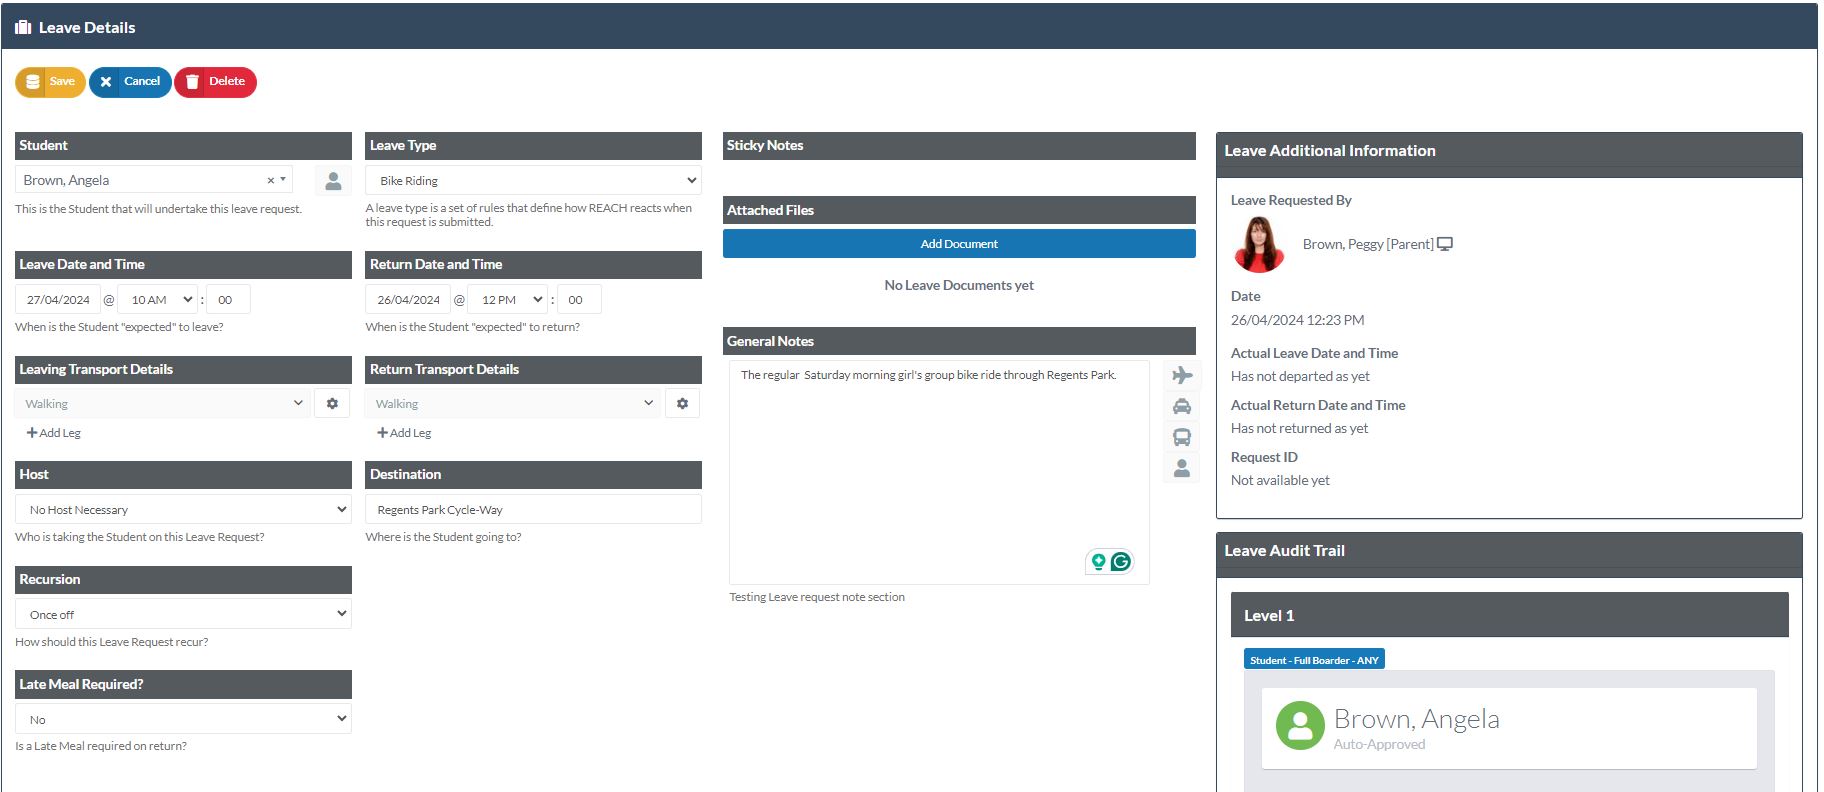Click the green lightbulb icon in notes
1824x792 pixels.
point(1098,562)
